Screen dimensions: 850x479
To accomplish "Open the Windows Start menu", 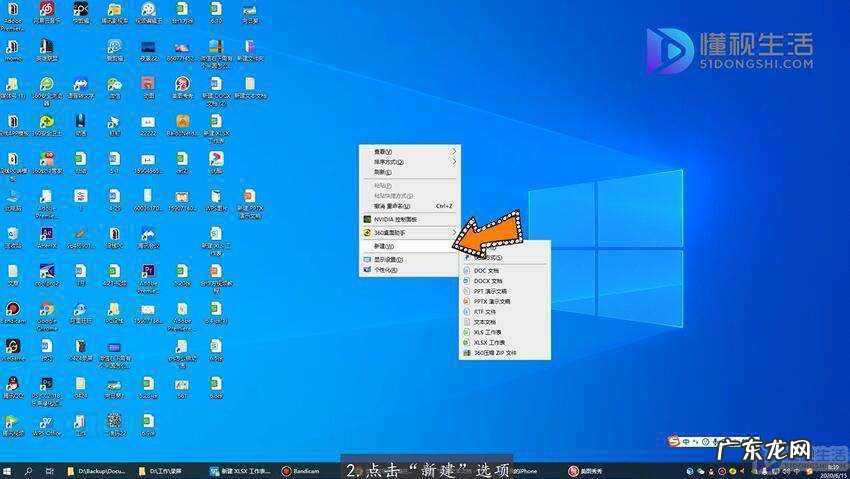I will [x=8, y=470].
